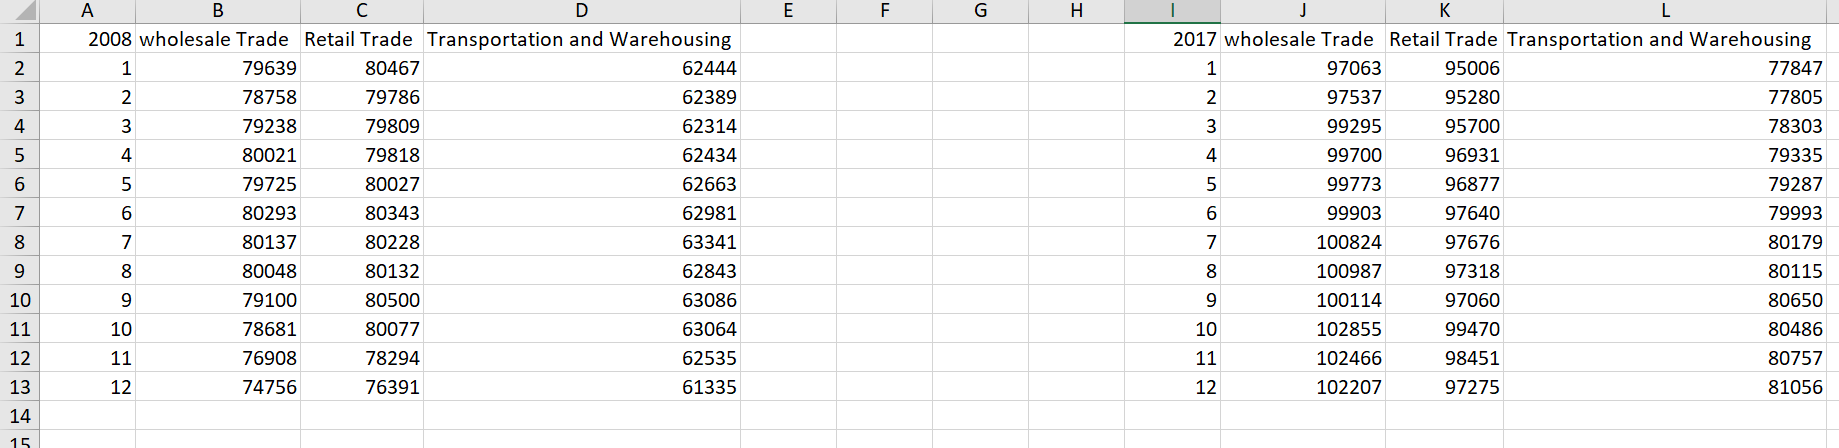Viewport: 1839px width, 448px height.
Task: Click cell with value 97318
Action: [1445, 271]
